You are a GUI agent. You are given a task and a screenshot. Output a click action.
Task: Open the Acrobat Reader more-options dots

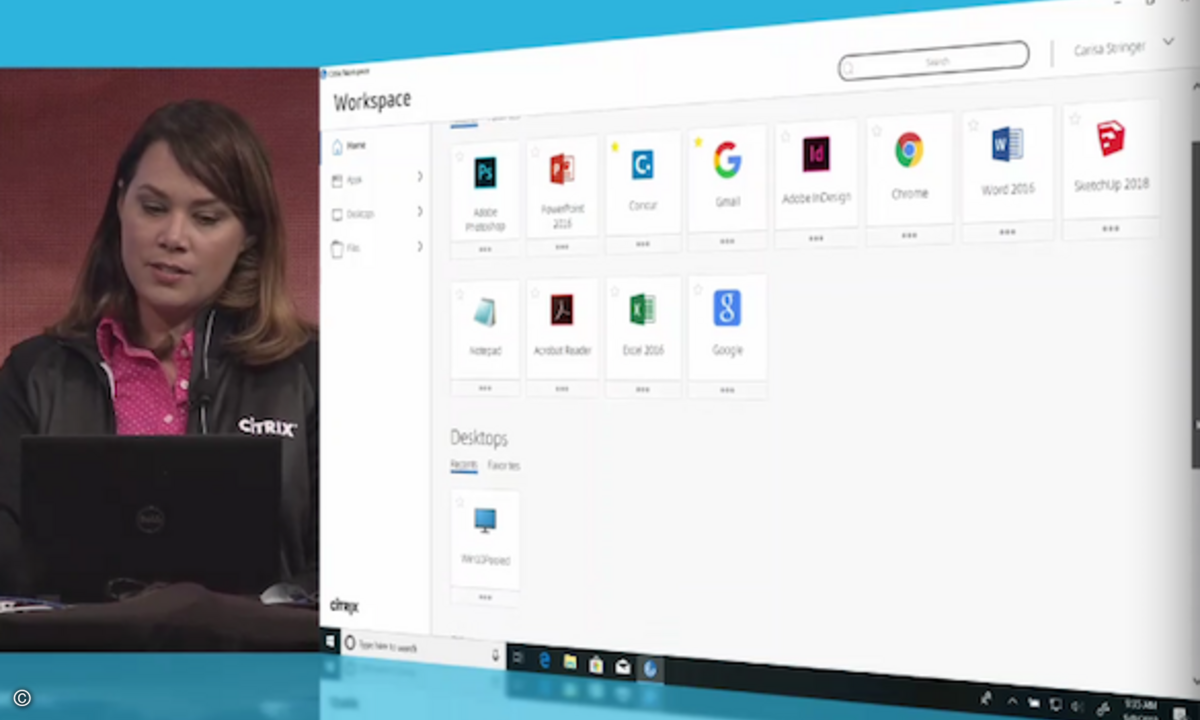point(562,389)
